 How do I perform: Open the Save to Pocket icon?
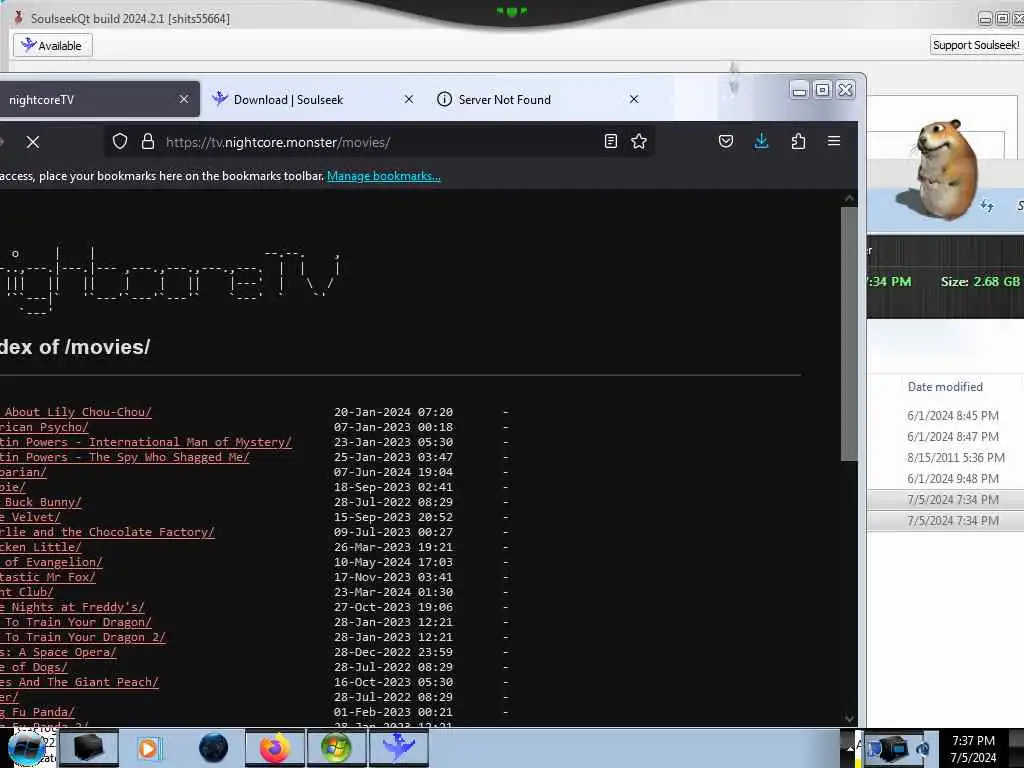(726, 141)
